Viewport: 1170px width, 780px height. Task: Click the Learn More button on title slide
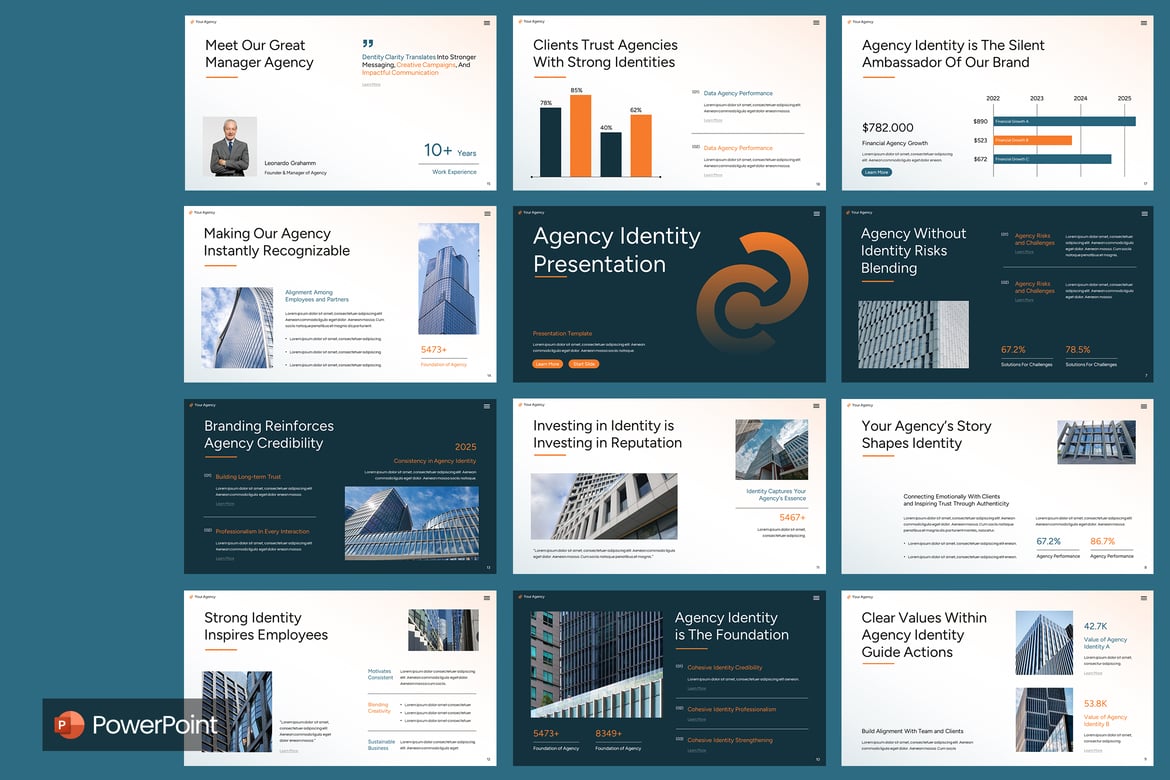click(x=547, y=364)
